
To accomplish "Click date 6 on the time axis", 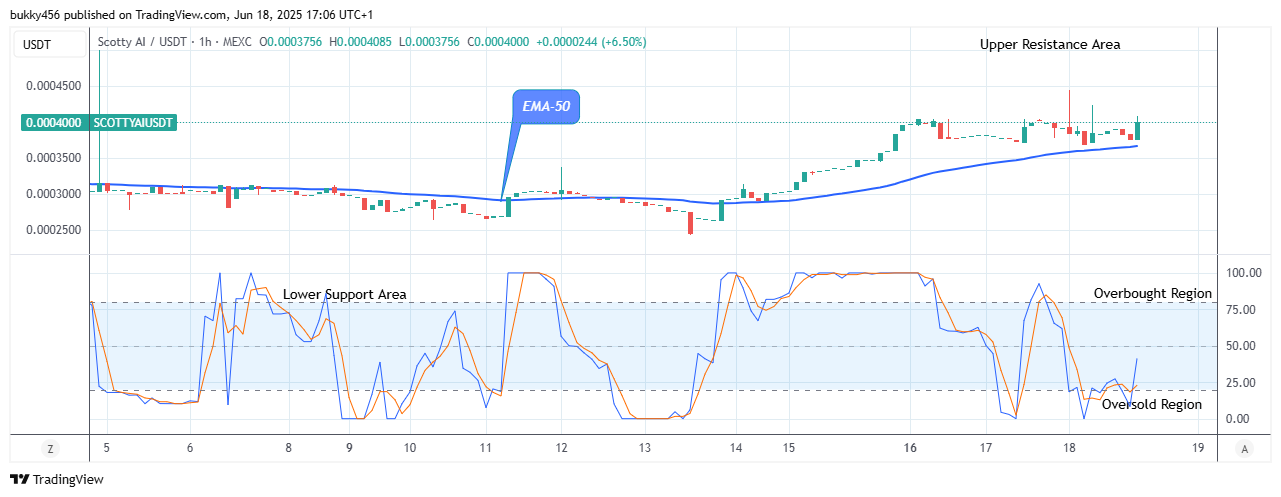I will (x=190, y=449).
